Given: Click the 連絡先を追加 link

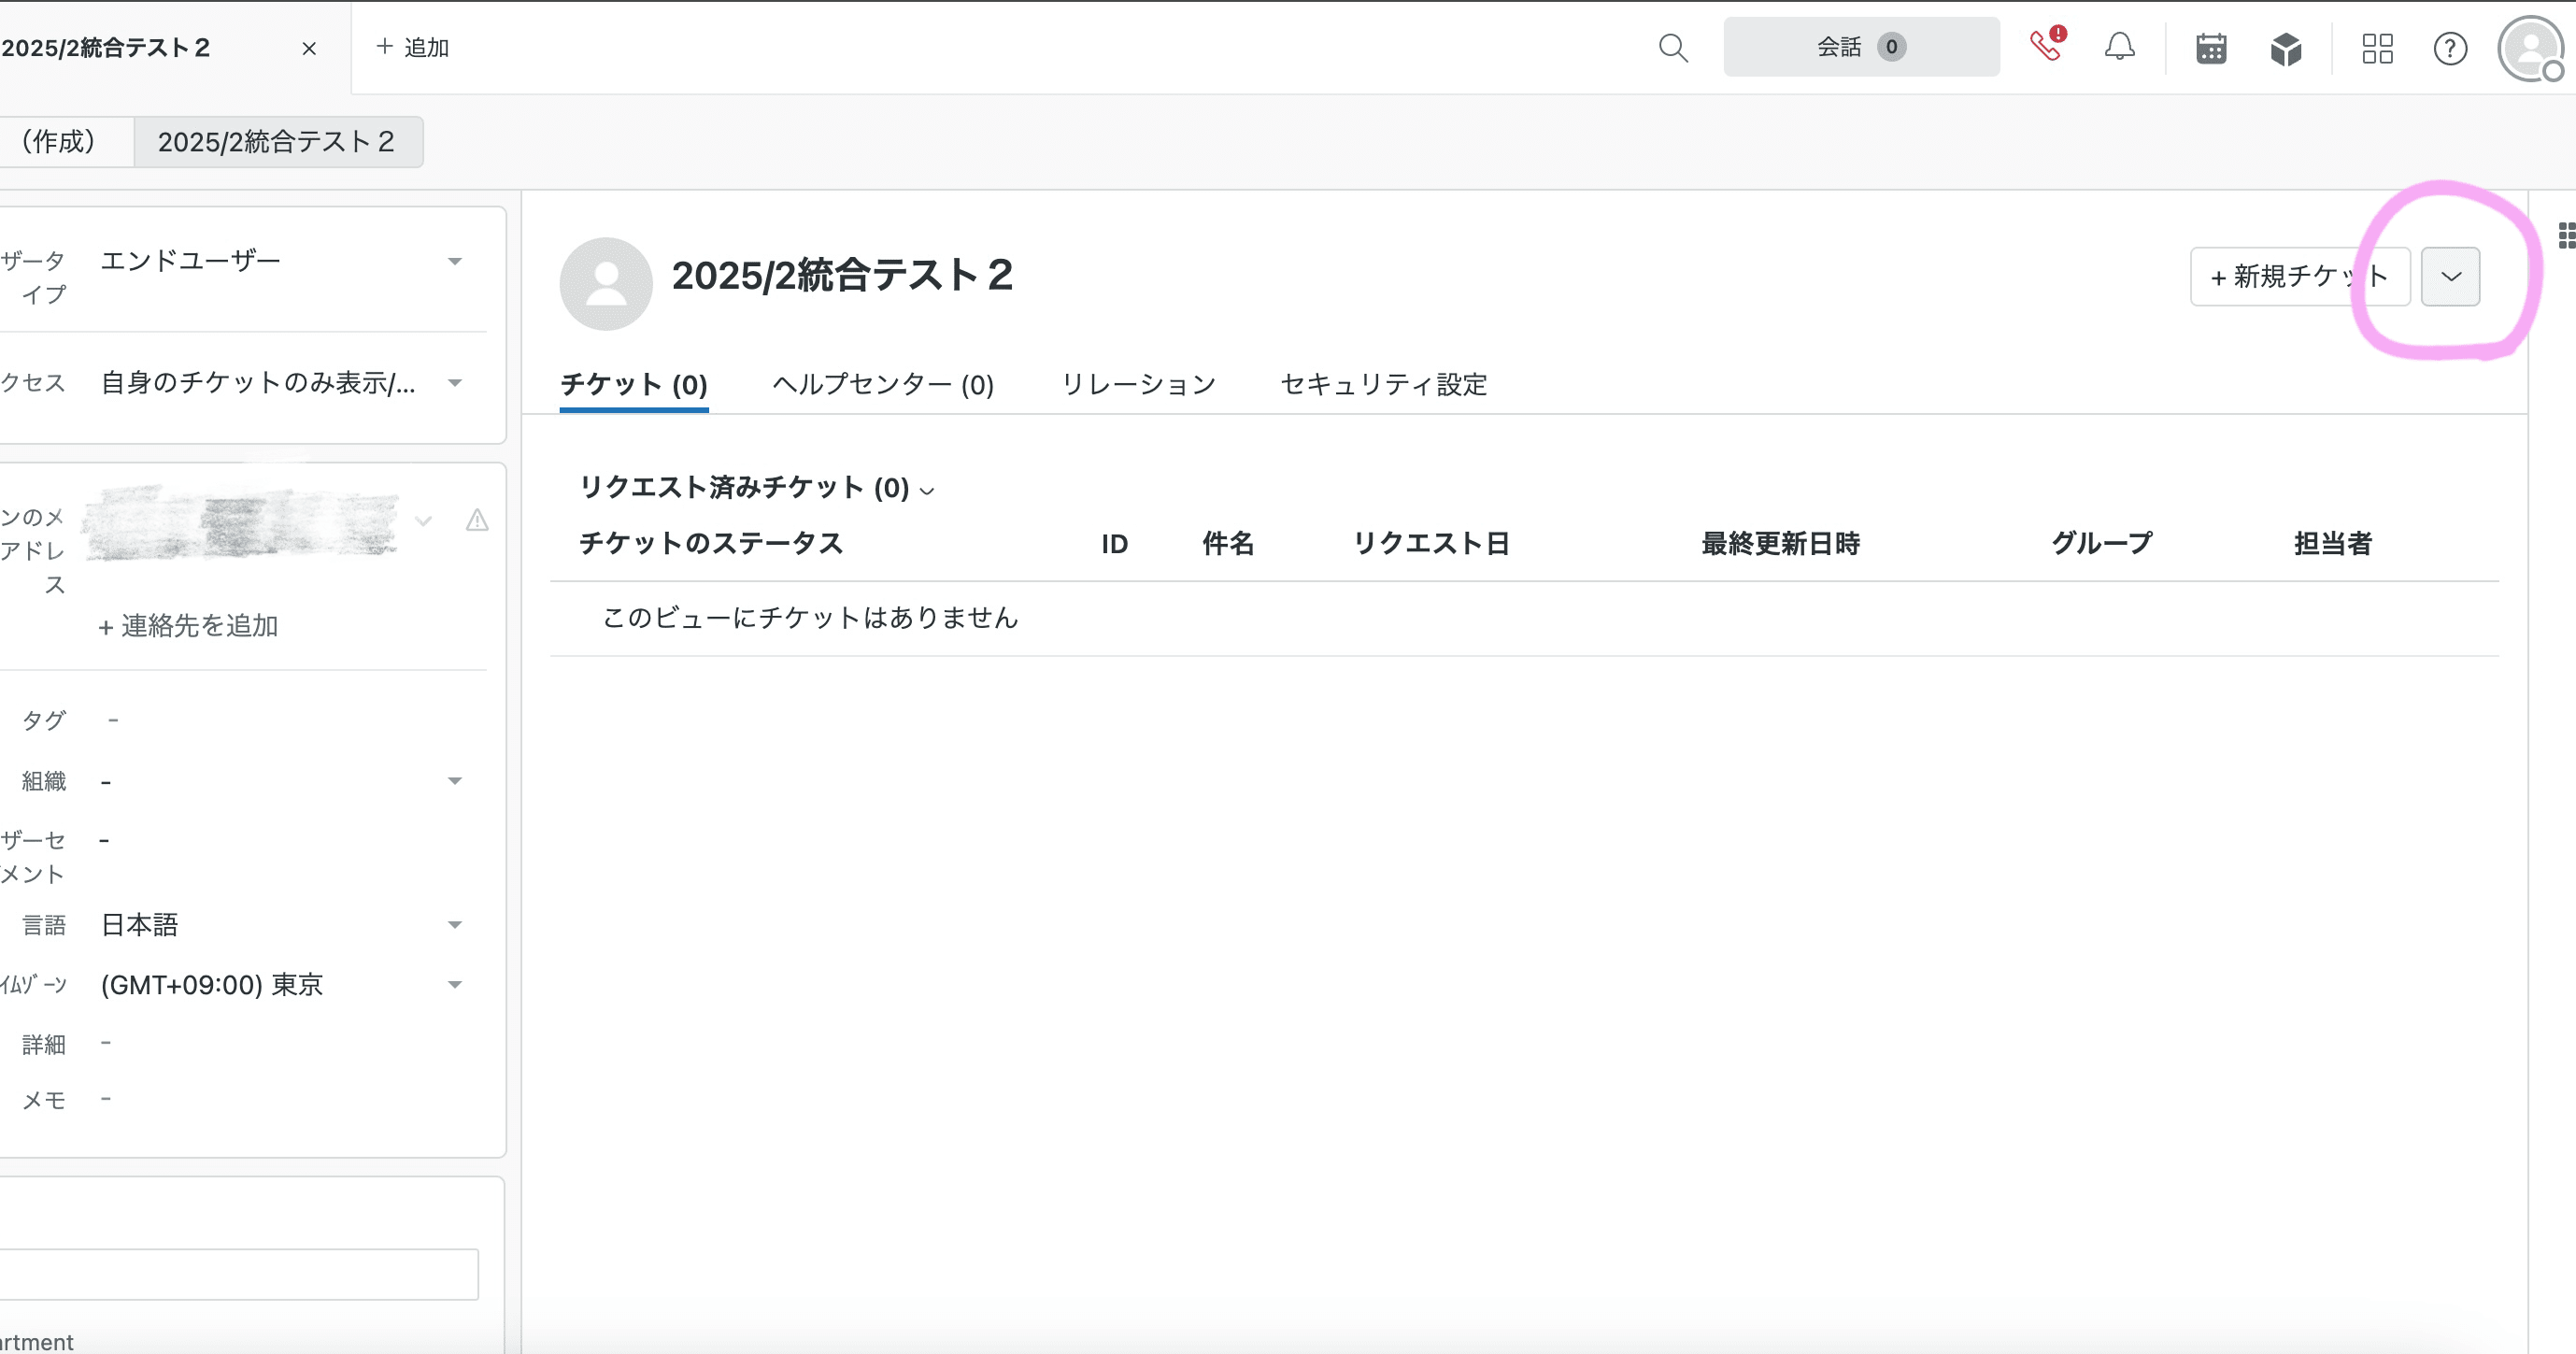Looking at the screenshot, I should pos(188,626).
